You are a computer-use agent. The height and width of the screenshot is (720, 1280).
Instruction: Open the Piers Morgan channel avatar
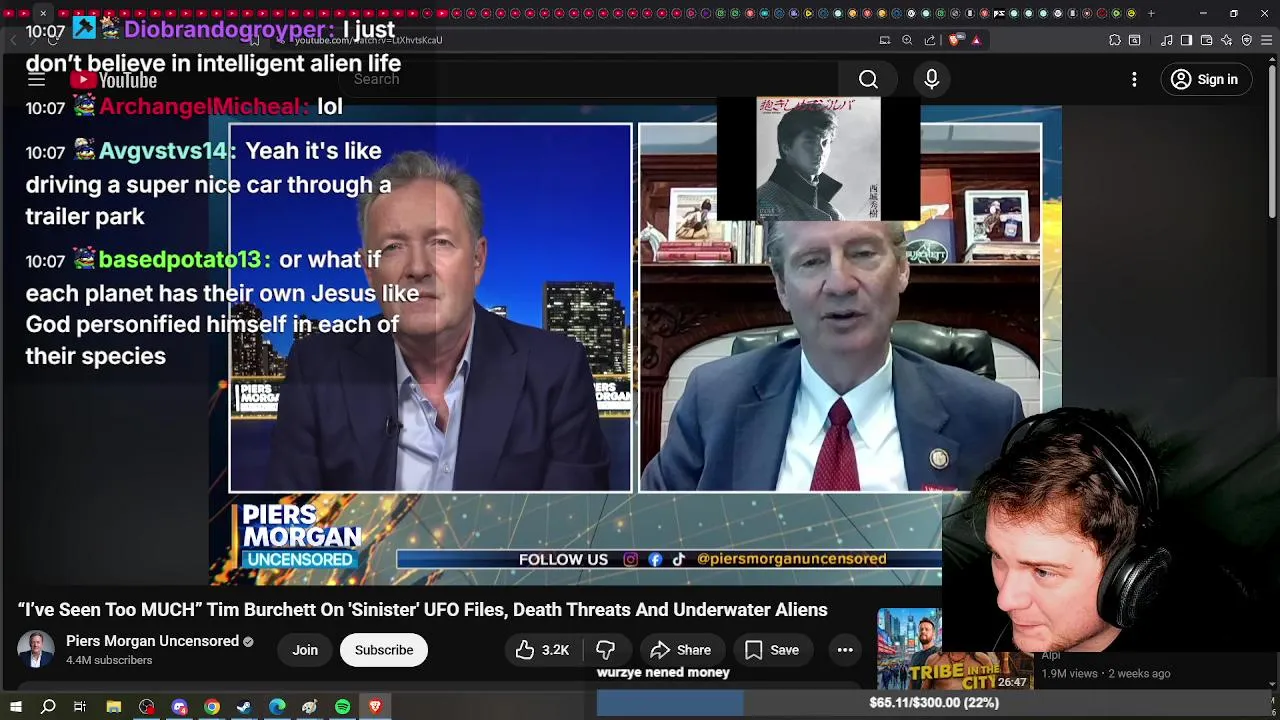(x=36, y=650)
